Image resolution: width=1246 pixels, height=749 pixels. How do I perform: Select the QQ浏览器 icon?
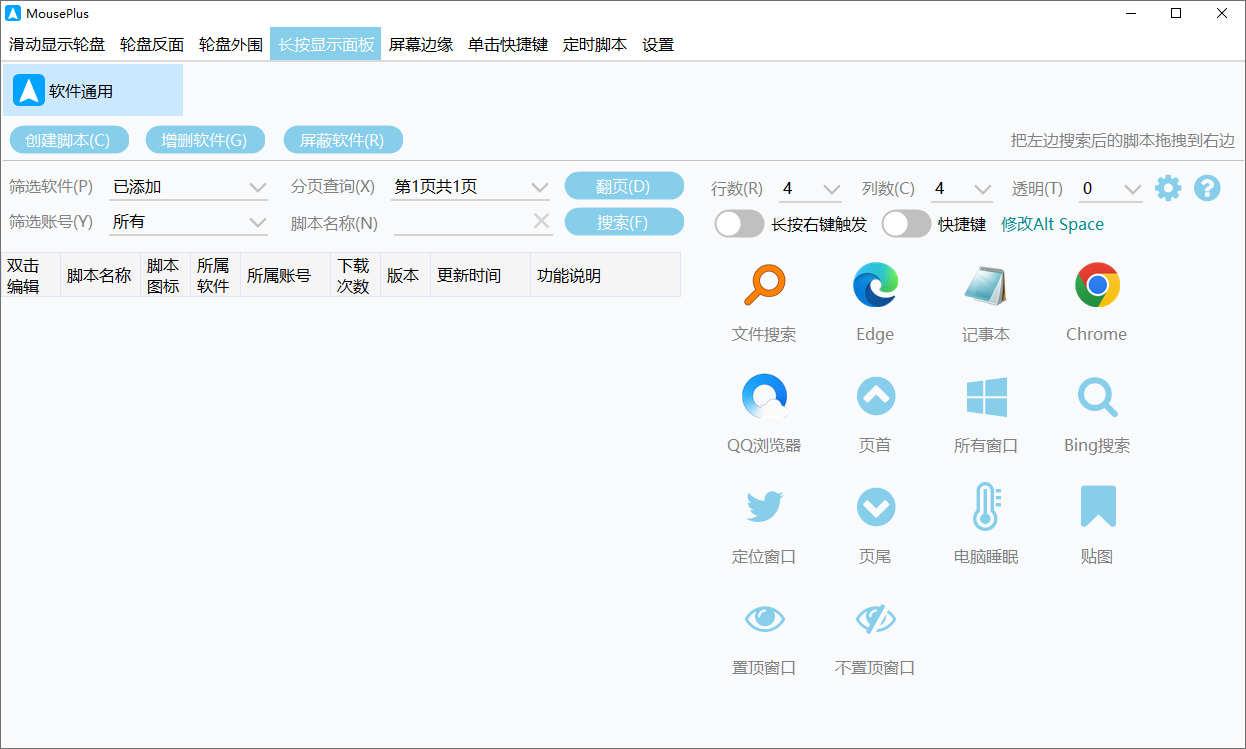tap(764, 395)
